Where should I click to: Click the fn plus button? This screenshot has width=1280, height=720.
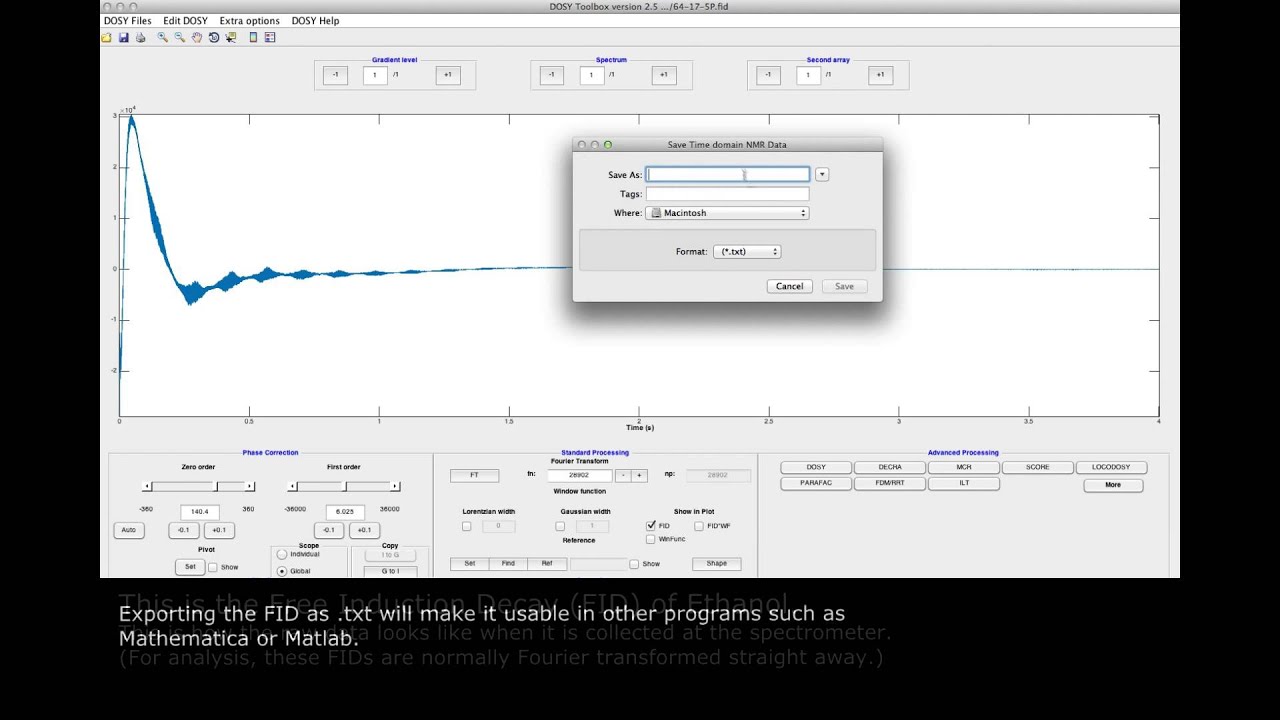click(x=639, y=475)
